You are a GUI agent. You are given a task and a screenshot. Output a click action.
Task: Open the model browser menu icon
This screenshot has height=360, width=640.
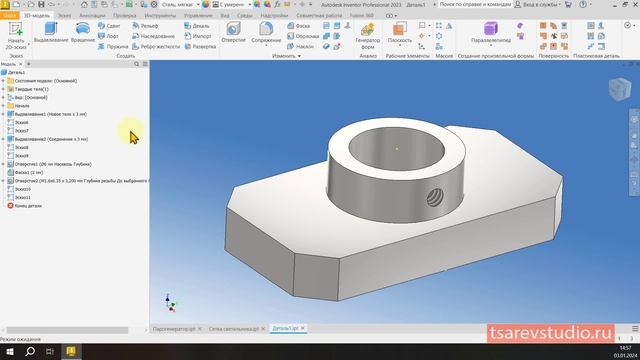[145, 64]
